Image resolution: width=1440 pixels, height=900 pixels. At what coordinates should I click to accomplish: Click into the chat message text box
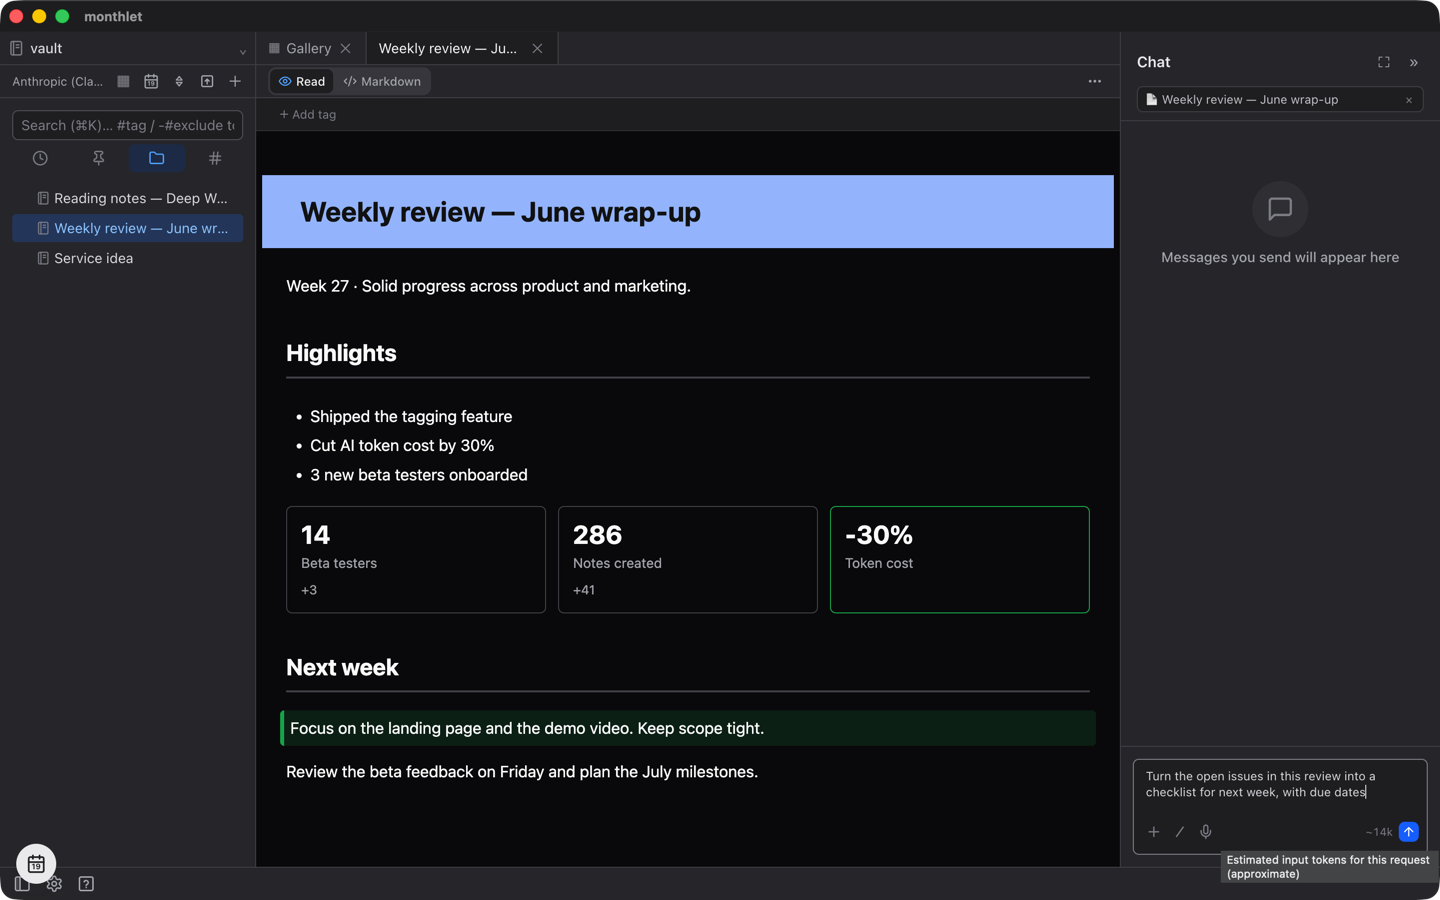pos(1280,785)
